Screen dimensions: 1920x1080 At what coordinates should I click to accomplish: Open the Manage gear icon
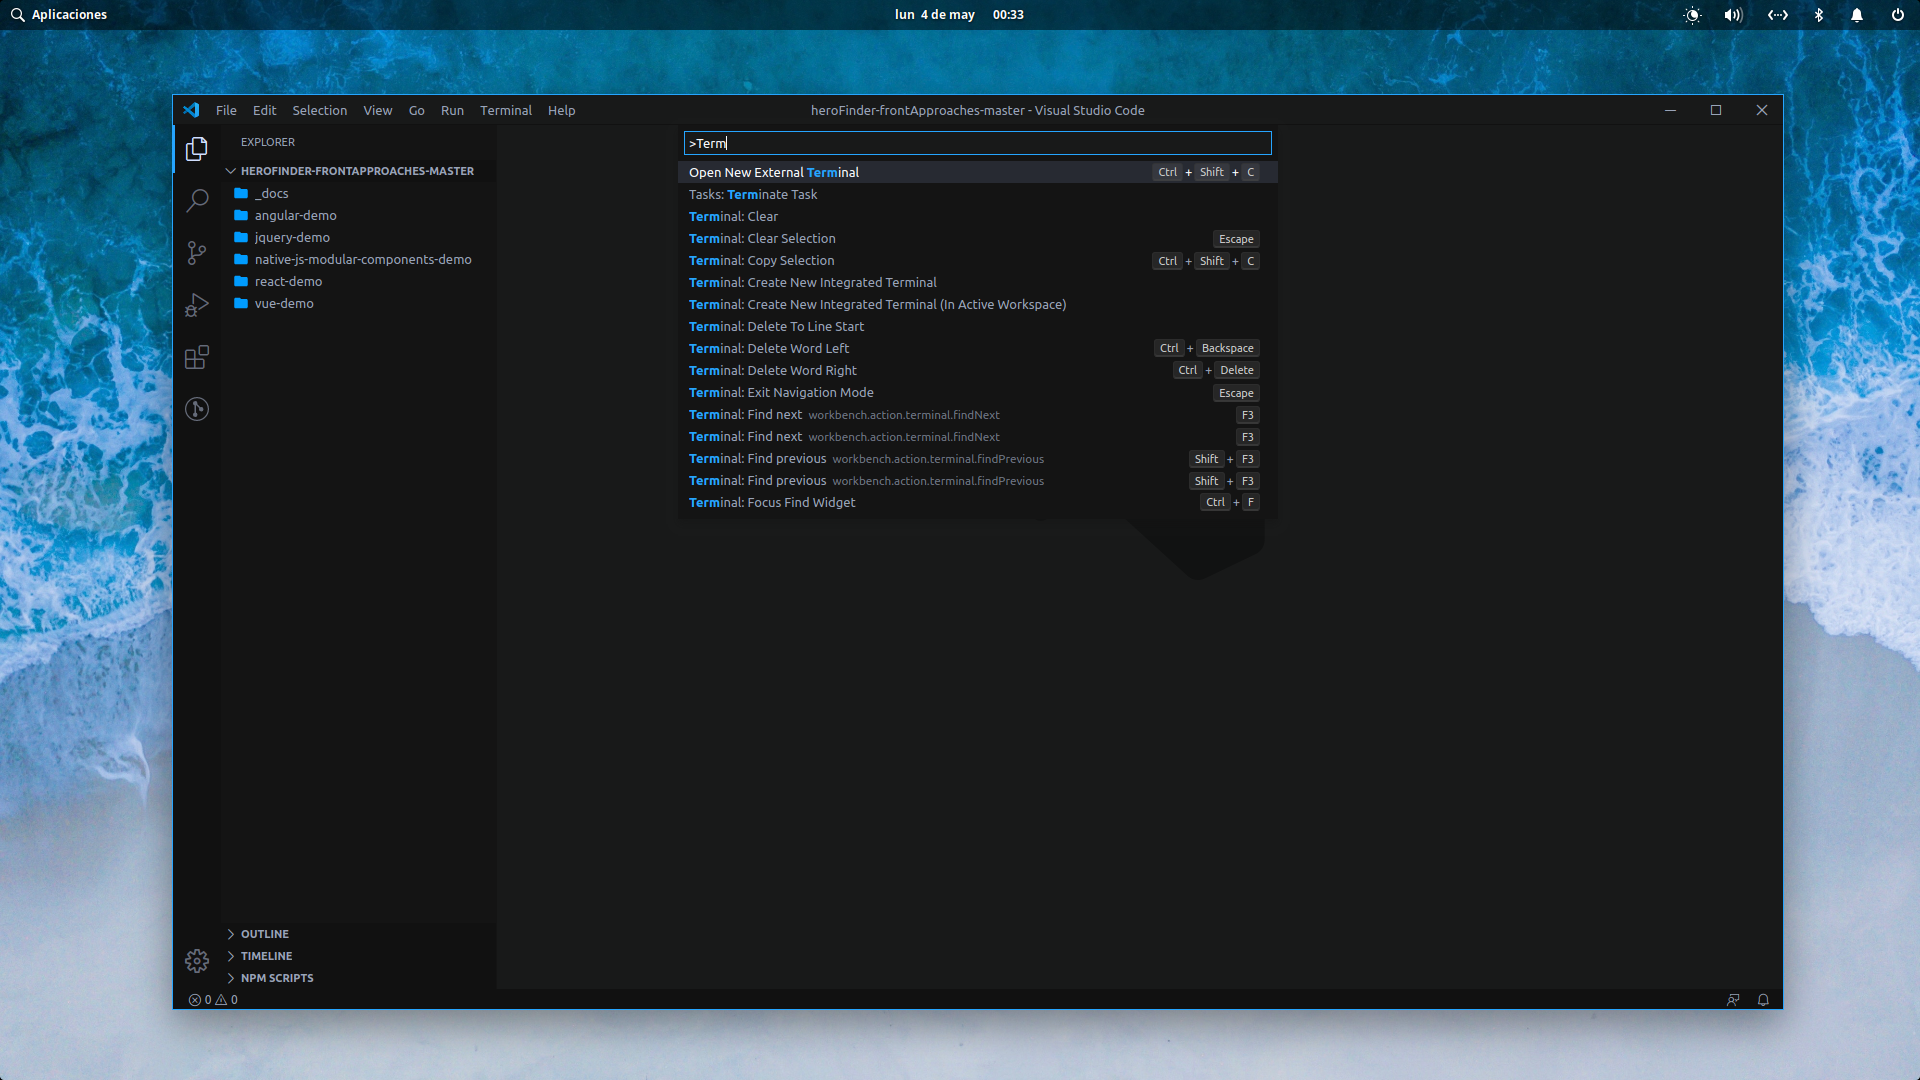pyautogui.click(x=197, y=961)
